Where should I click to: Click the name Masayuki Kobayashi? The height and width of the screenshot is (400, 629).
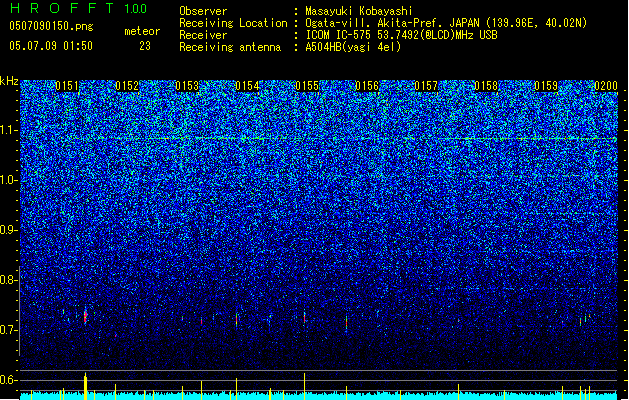click(x=359, y=11)
